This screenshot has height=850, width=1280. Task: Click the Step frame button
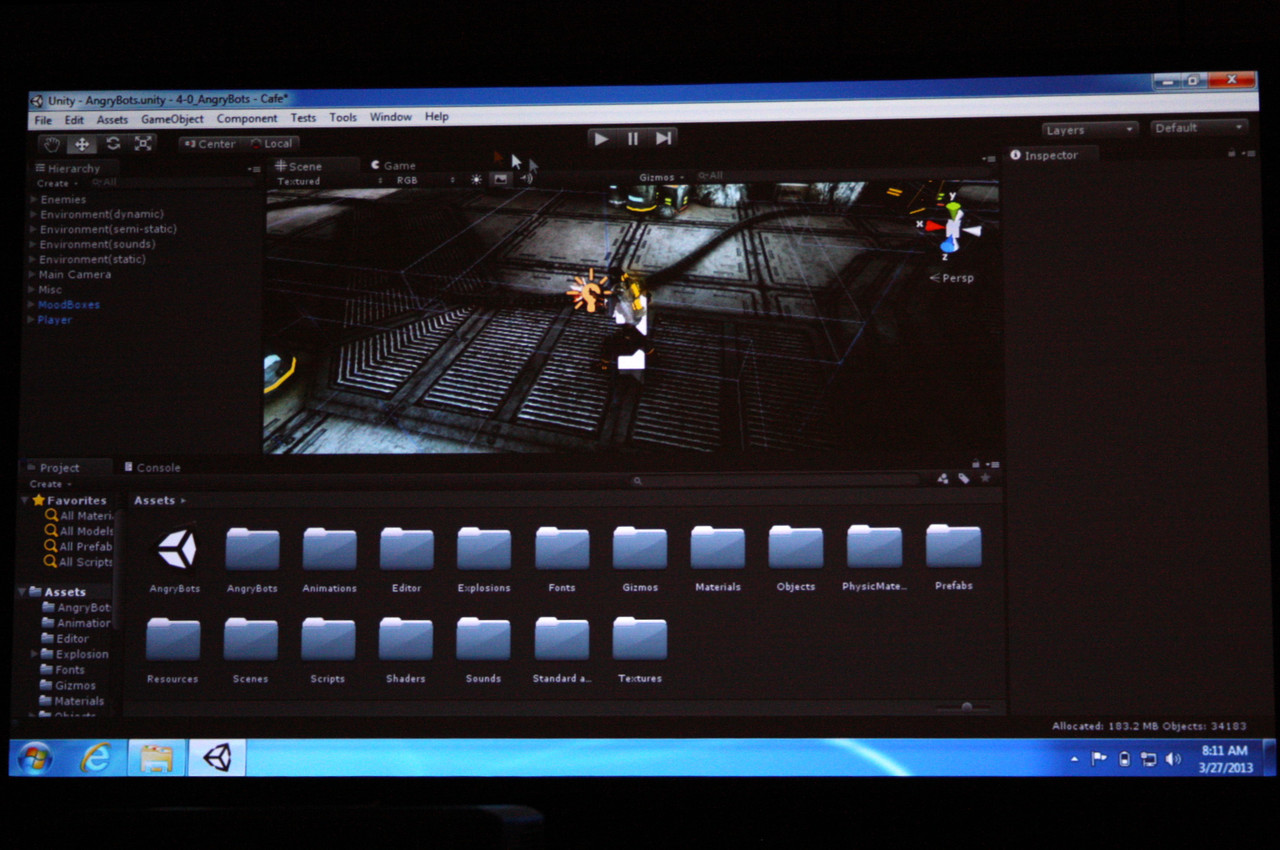663,139
